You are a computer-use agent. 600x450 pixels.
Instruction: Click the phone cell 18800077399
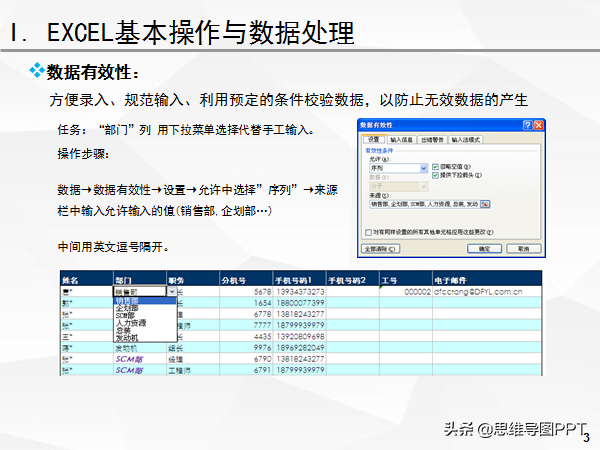(x=299, y=303)
